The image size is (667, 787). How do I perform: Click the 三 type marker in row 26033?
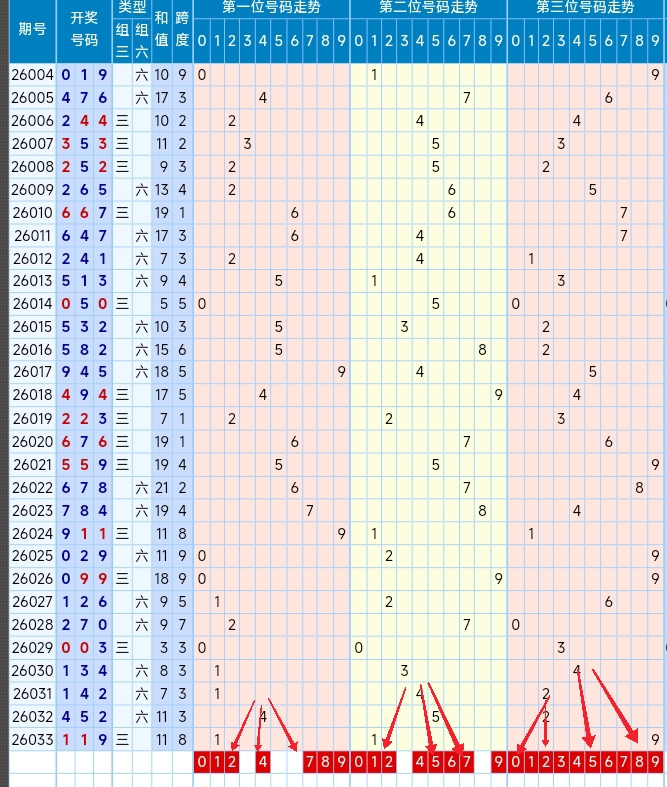click(122, 739)
